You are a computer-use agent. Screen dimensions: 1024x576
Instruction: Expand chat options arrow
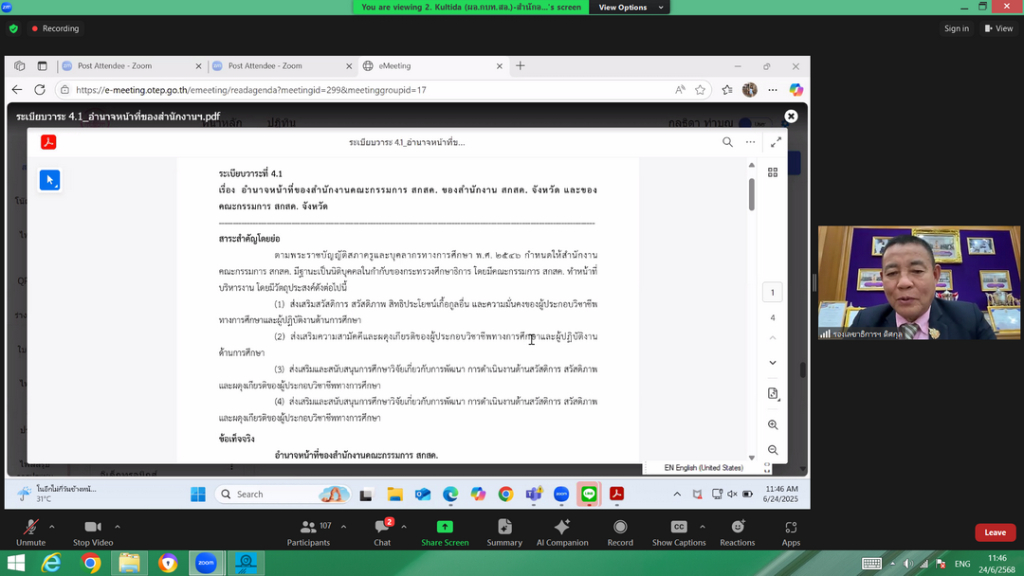click(x=404, y=526)
